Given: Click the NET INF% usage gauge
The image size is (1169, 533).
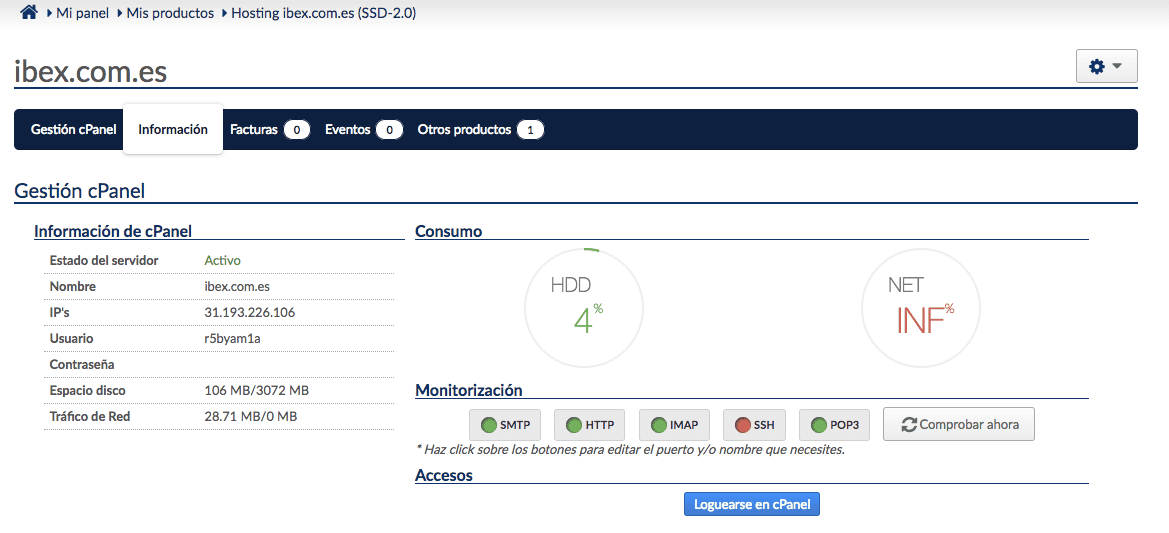Looking at the screenshot, I should (921, 307).
